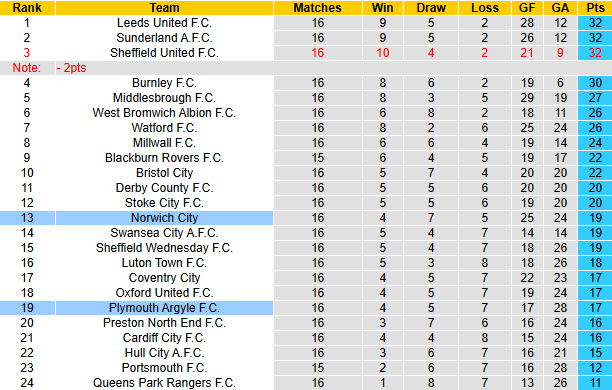Click the Matches column header

[x=317, y=8]
